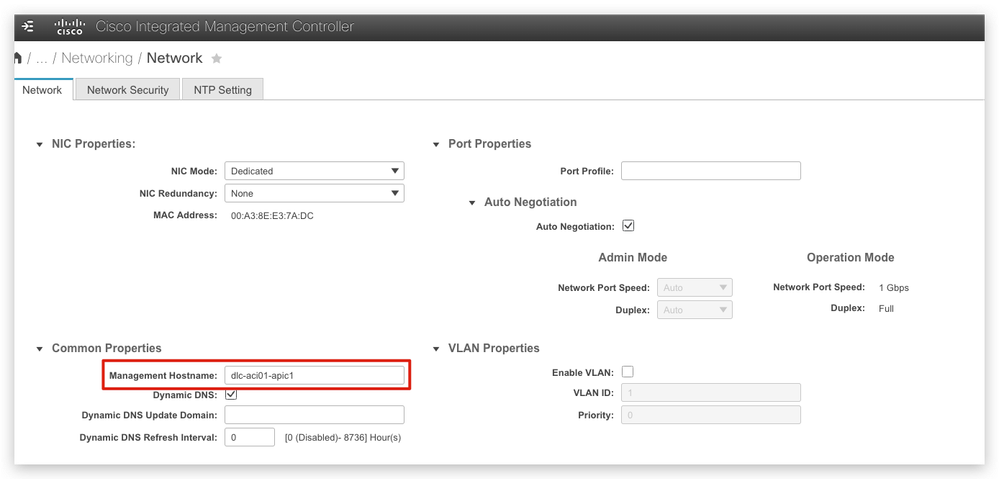This screenshot has width=999, height=479.
Task: Click the Management Hostname field
Action: coord(315,375)
